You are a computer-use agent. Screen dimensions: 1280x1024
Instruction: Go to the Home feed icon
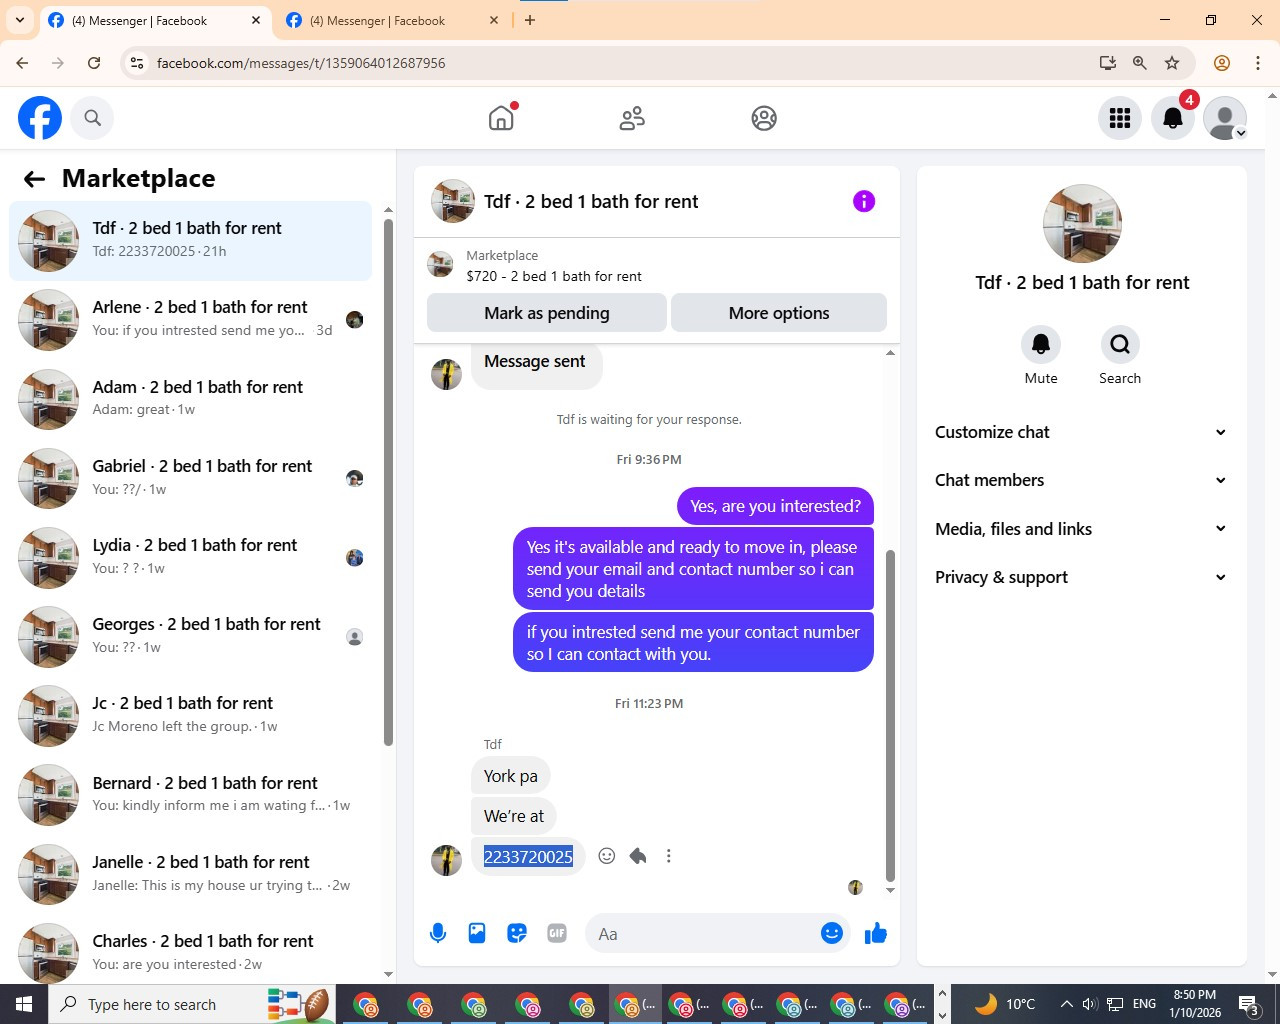click(x=501, y=118)
